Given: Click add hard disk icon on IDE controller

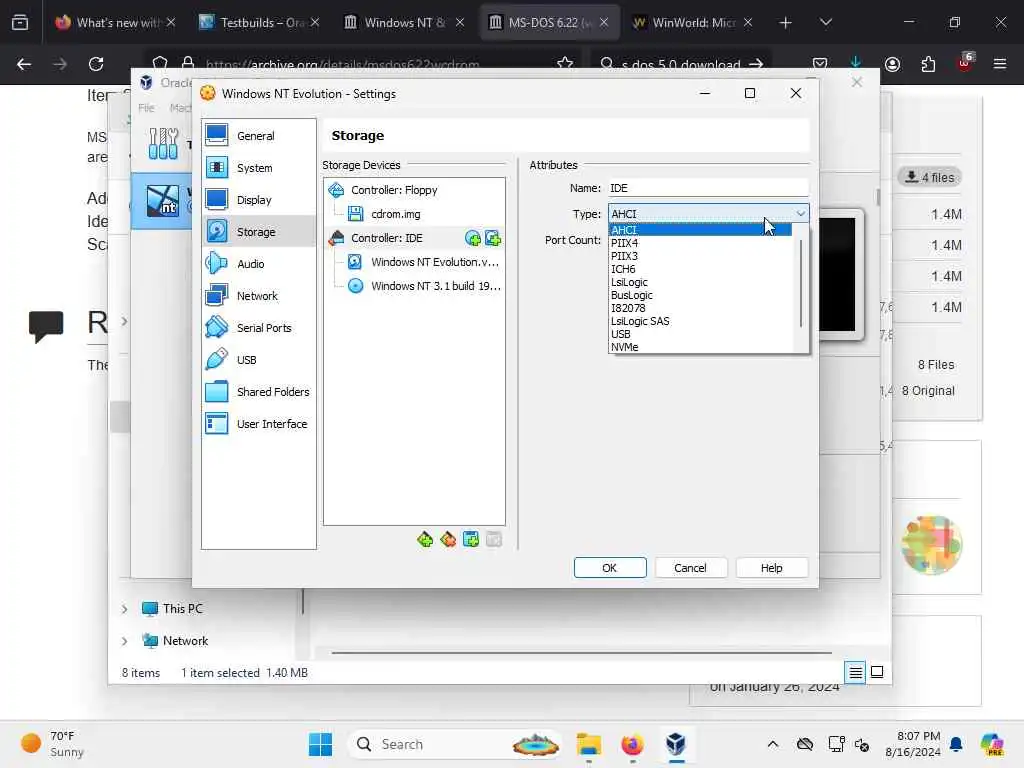Looking at the screenshot, I should coord(493,238).
